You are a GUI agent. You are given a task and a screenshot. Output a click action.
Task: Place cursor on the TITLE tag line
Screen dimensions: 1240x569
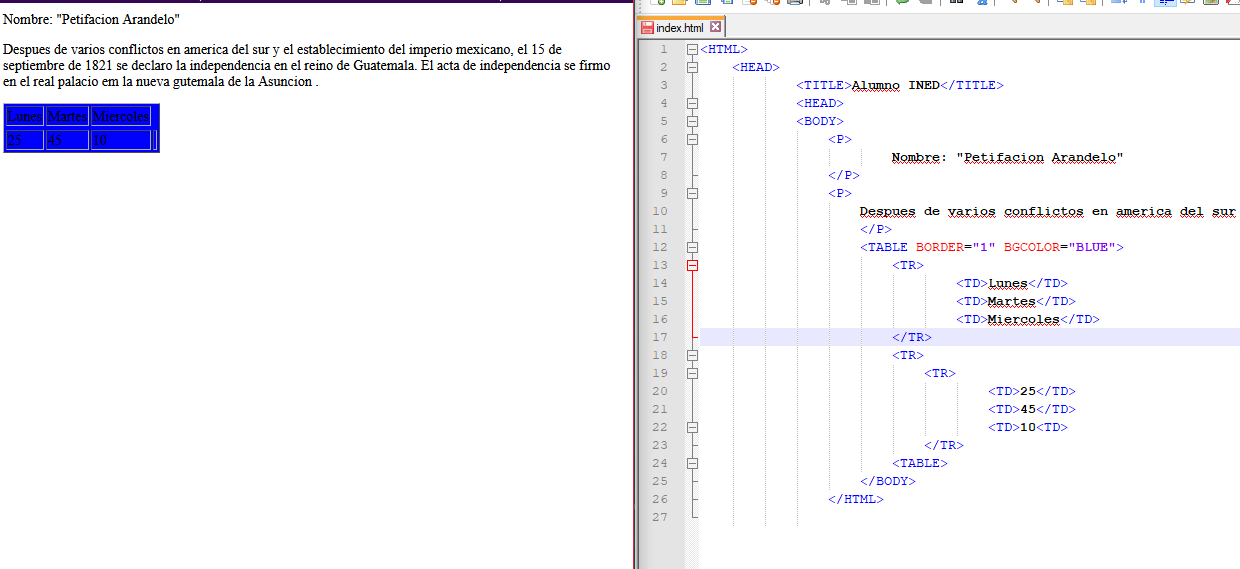pos(899,85)
